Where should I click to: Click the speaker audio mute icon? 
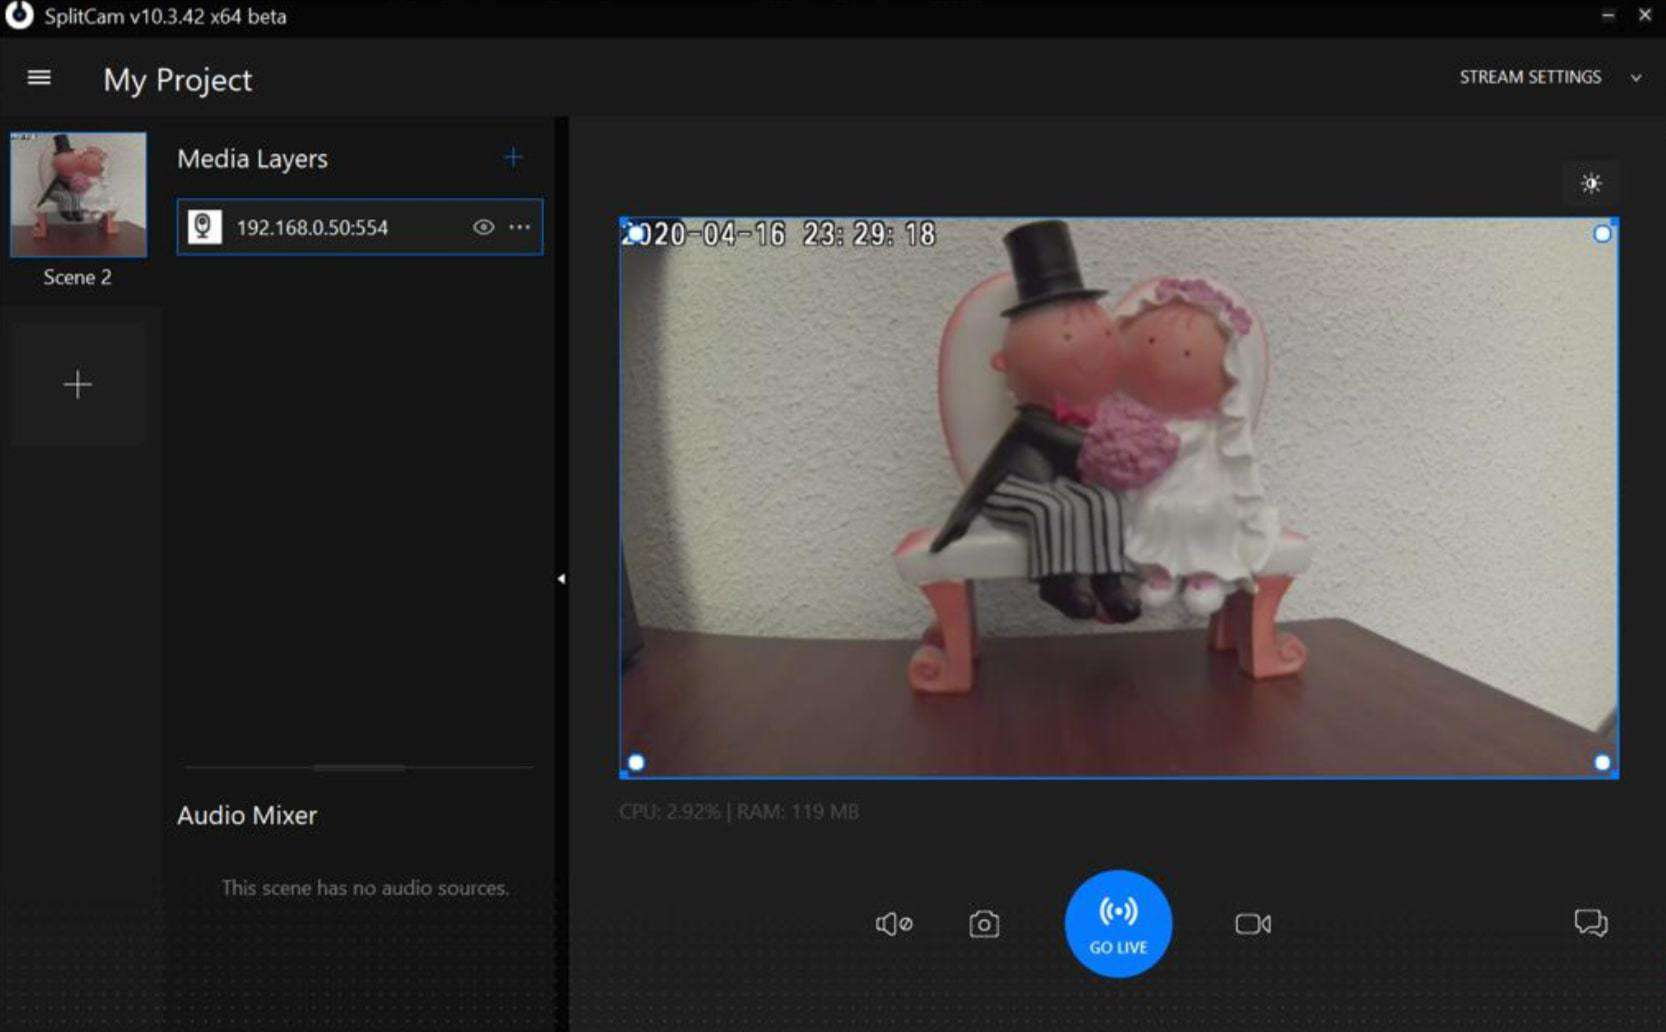(x=893, y=924)
